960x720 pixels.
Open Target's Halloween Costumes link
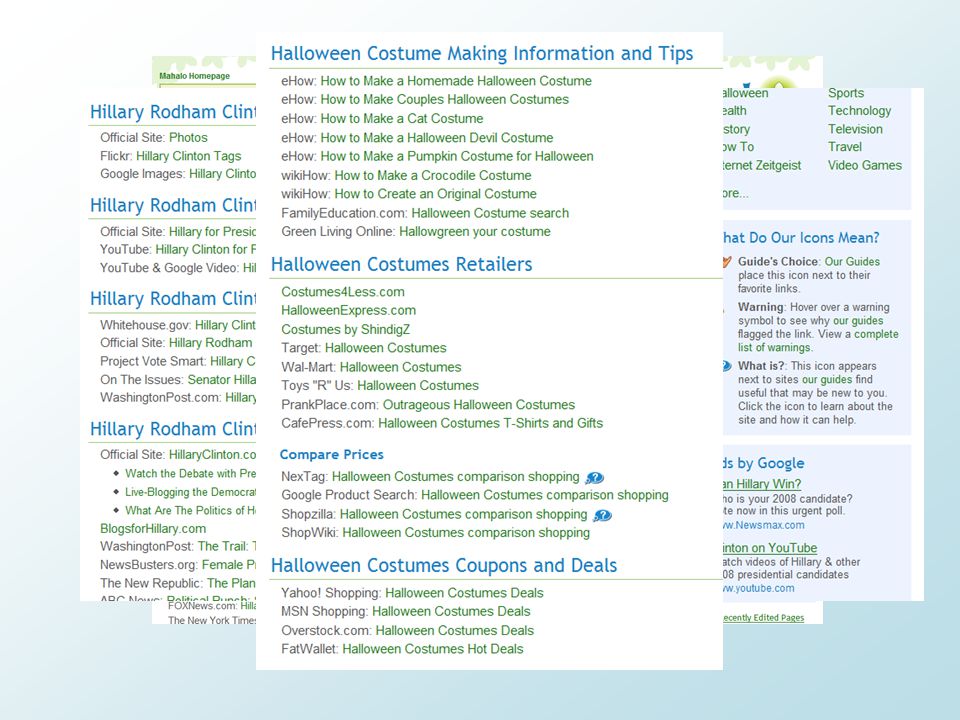[386, 348]
